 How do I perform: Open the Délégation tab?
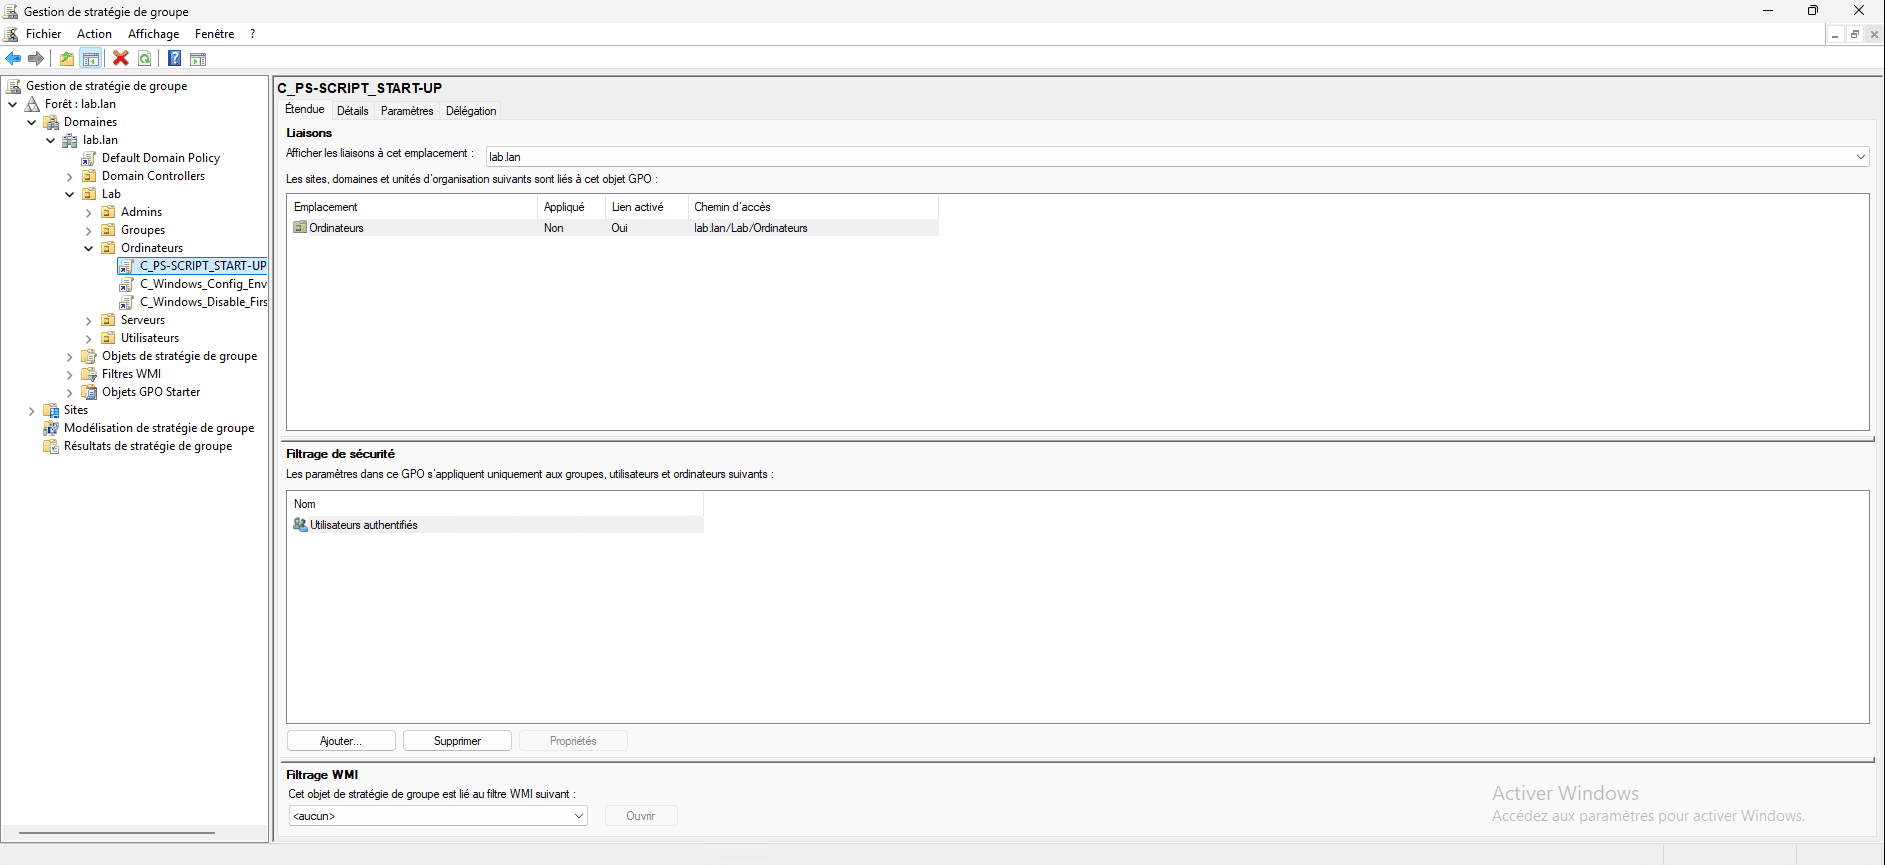[x=471, y=111]
